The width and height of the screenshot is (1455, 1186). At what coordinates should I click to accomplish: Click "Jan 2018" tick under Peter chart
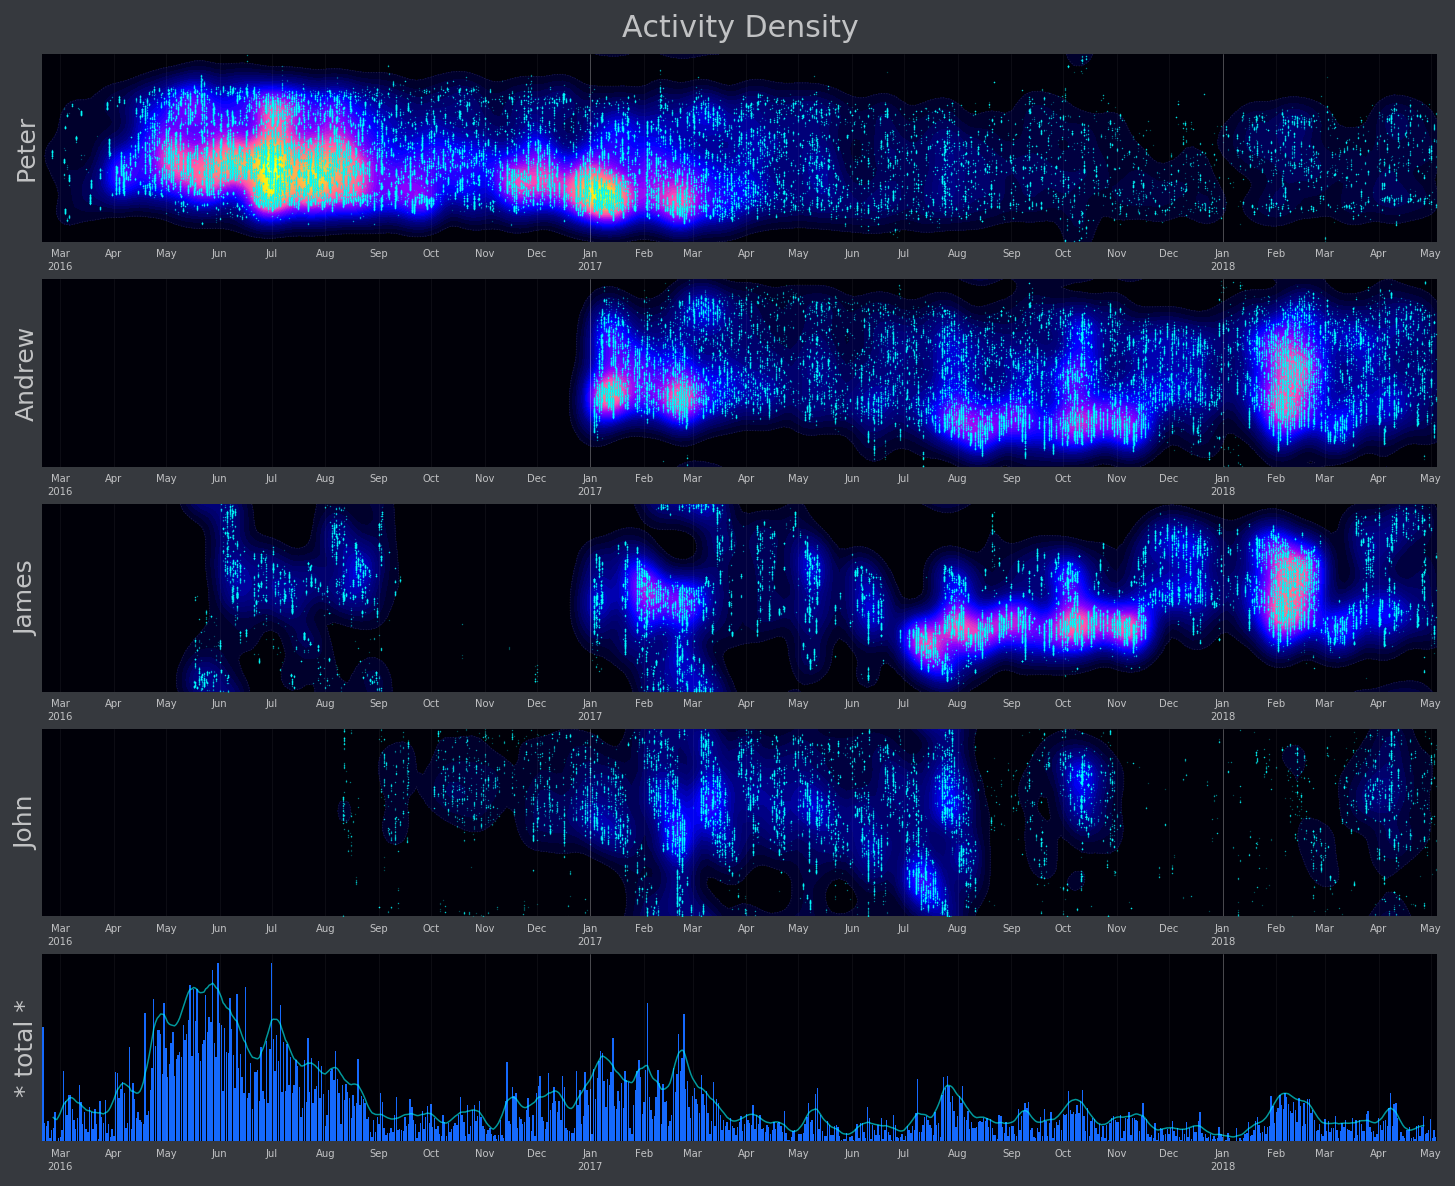(x=1223, y=260)
